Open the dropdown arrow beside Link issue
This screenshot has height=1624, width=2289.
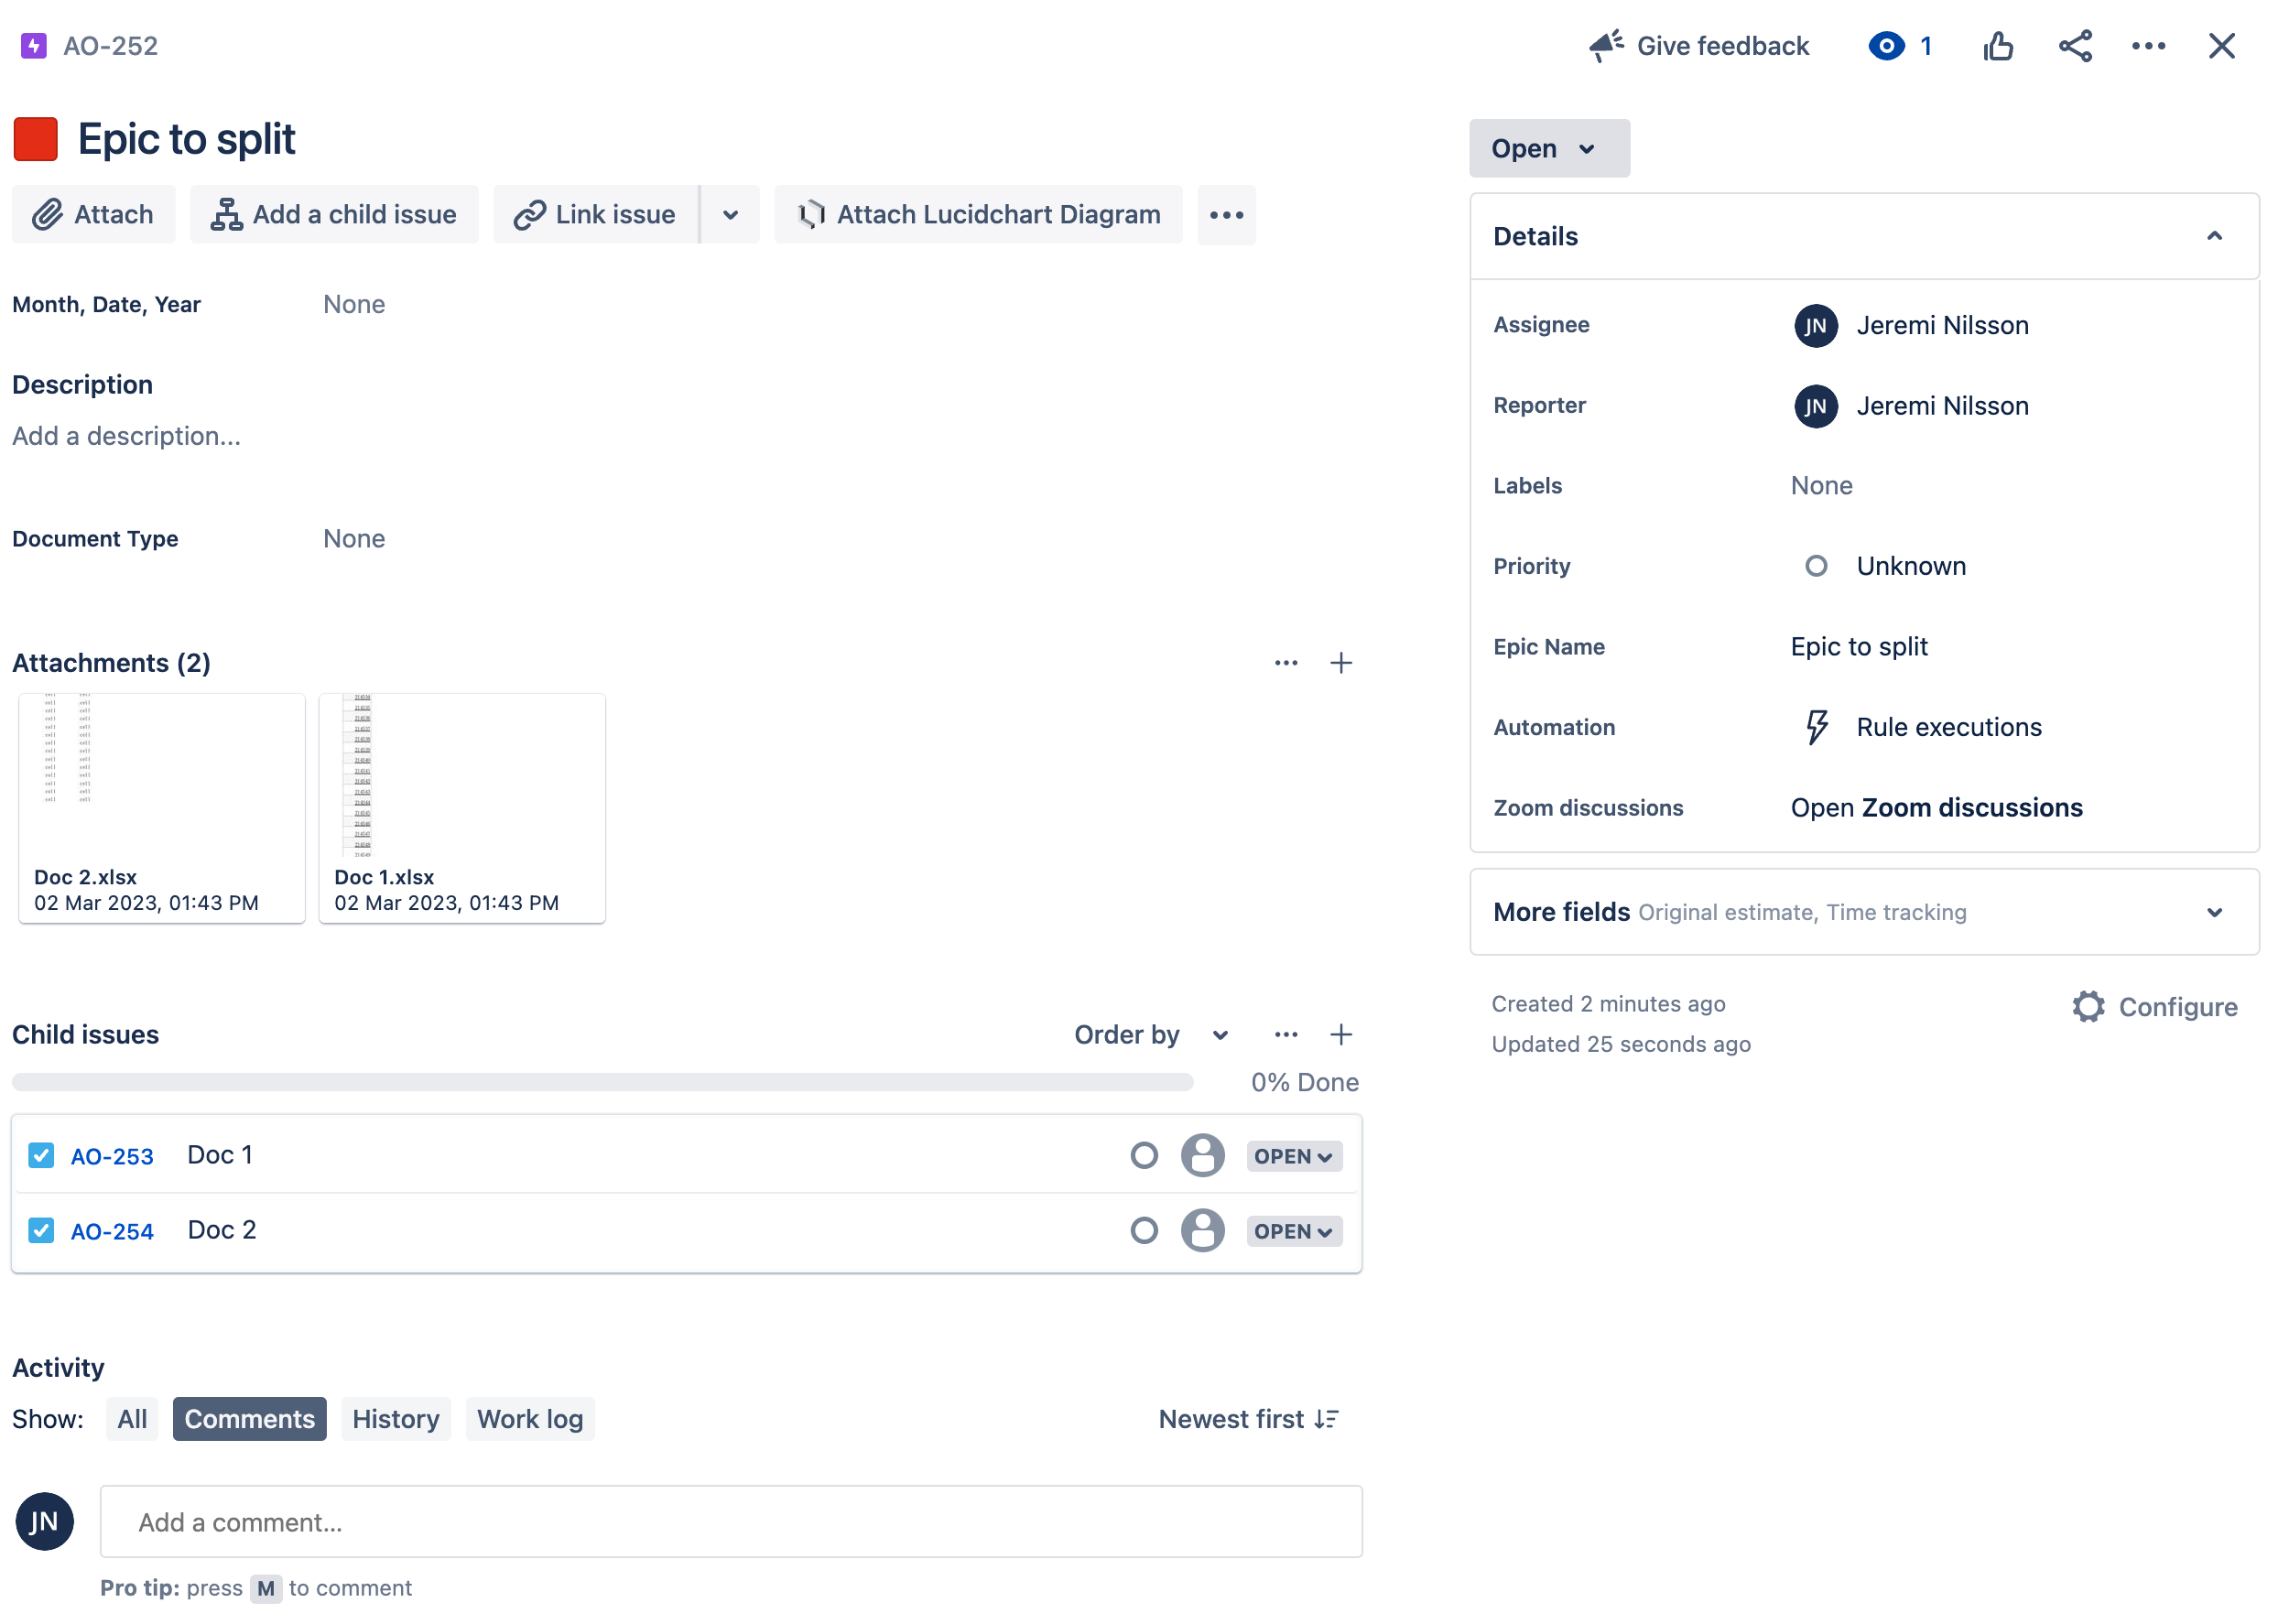(x=730, y=214)
